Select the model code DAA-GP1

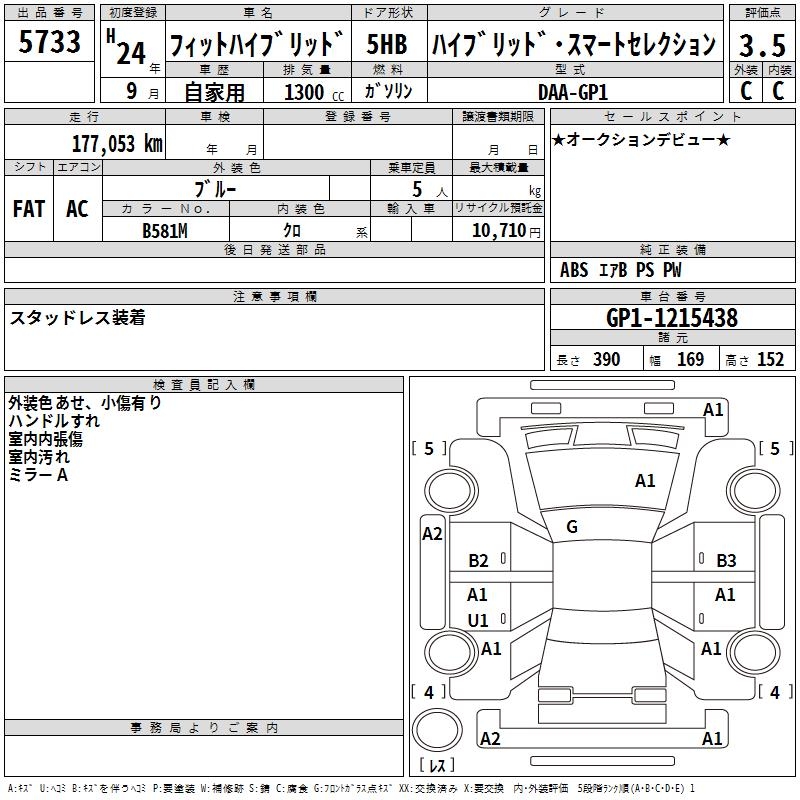[x=573, y=92]
